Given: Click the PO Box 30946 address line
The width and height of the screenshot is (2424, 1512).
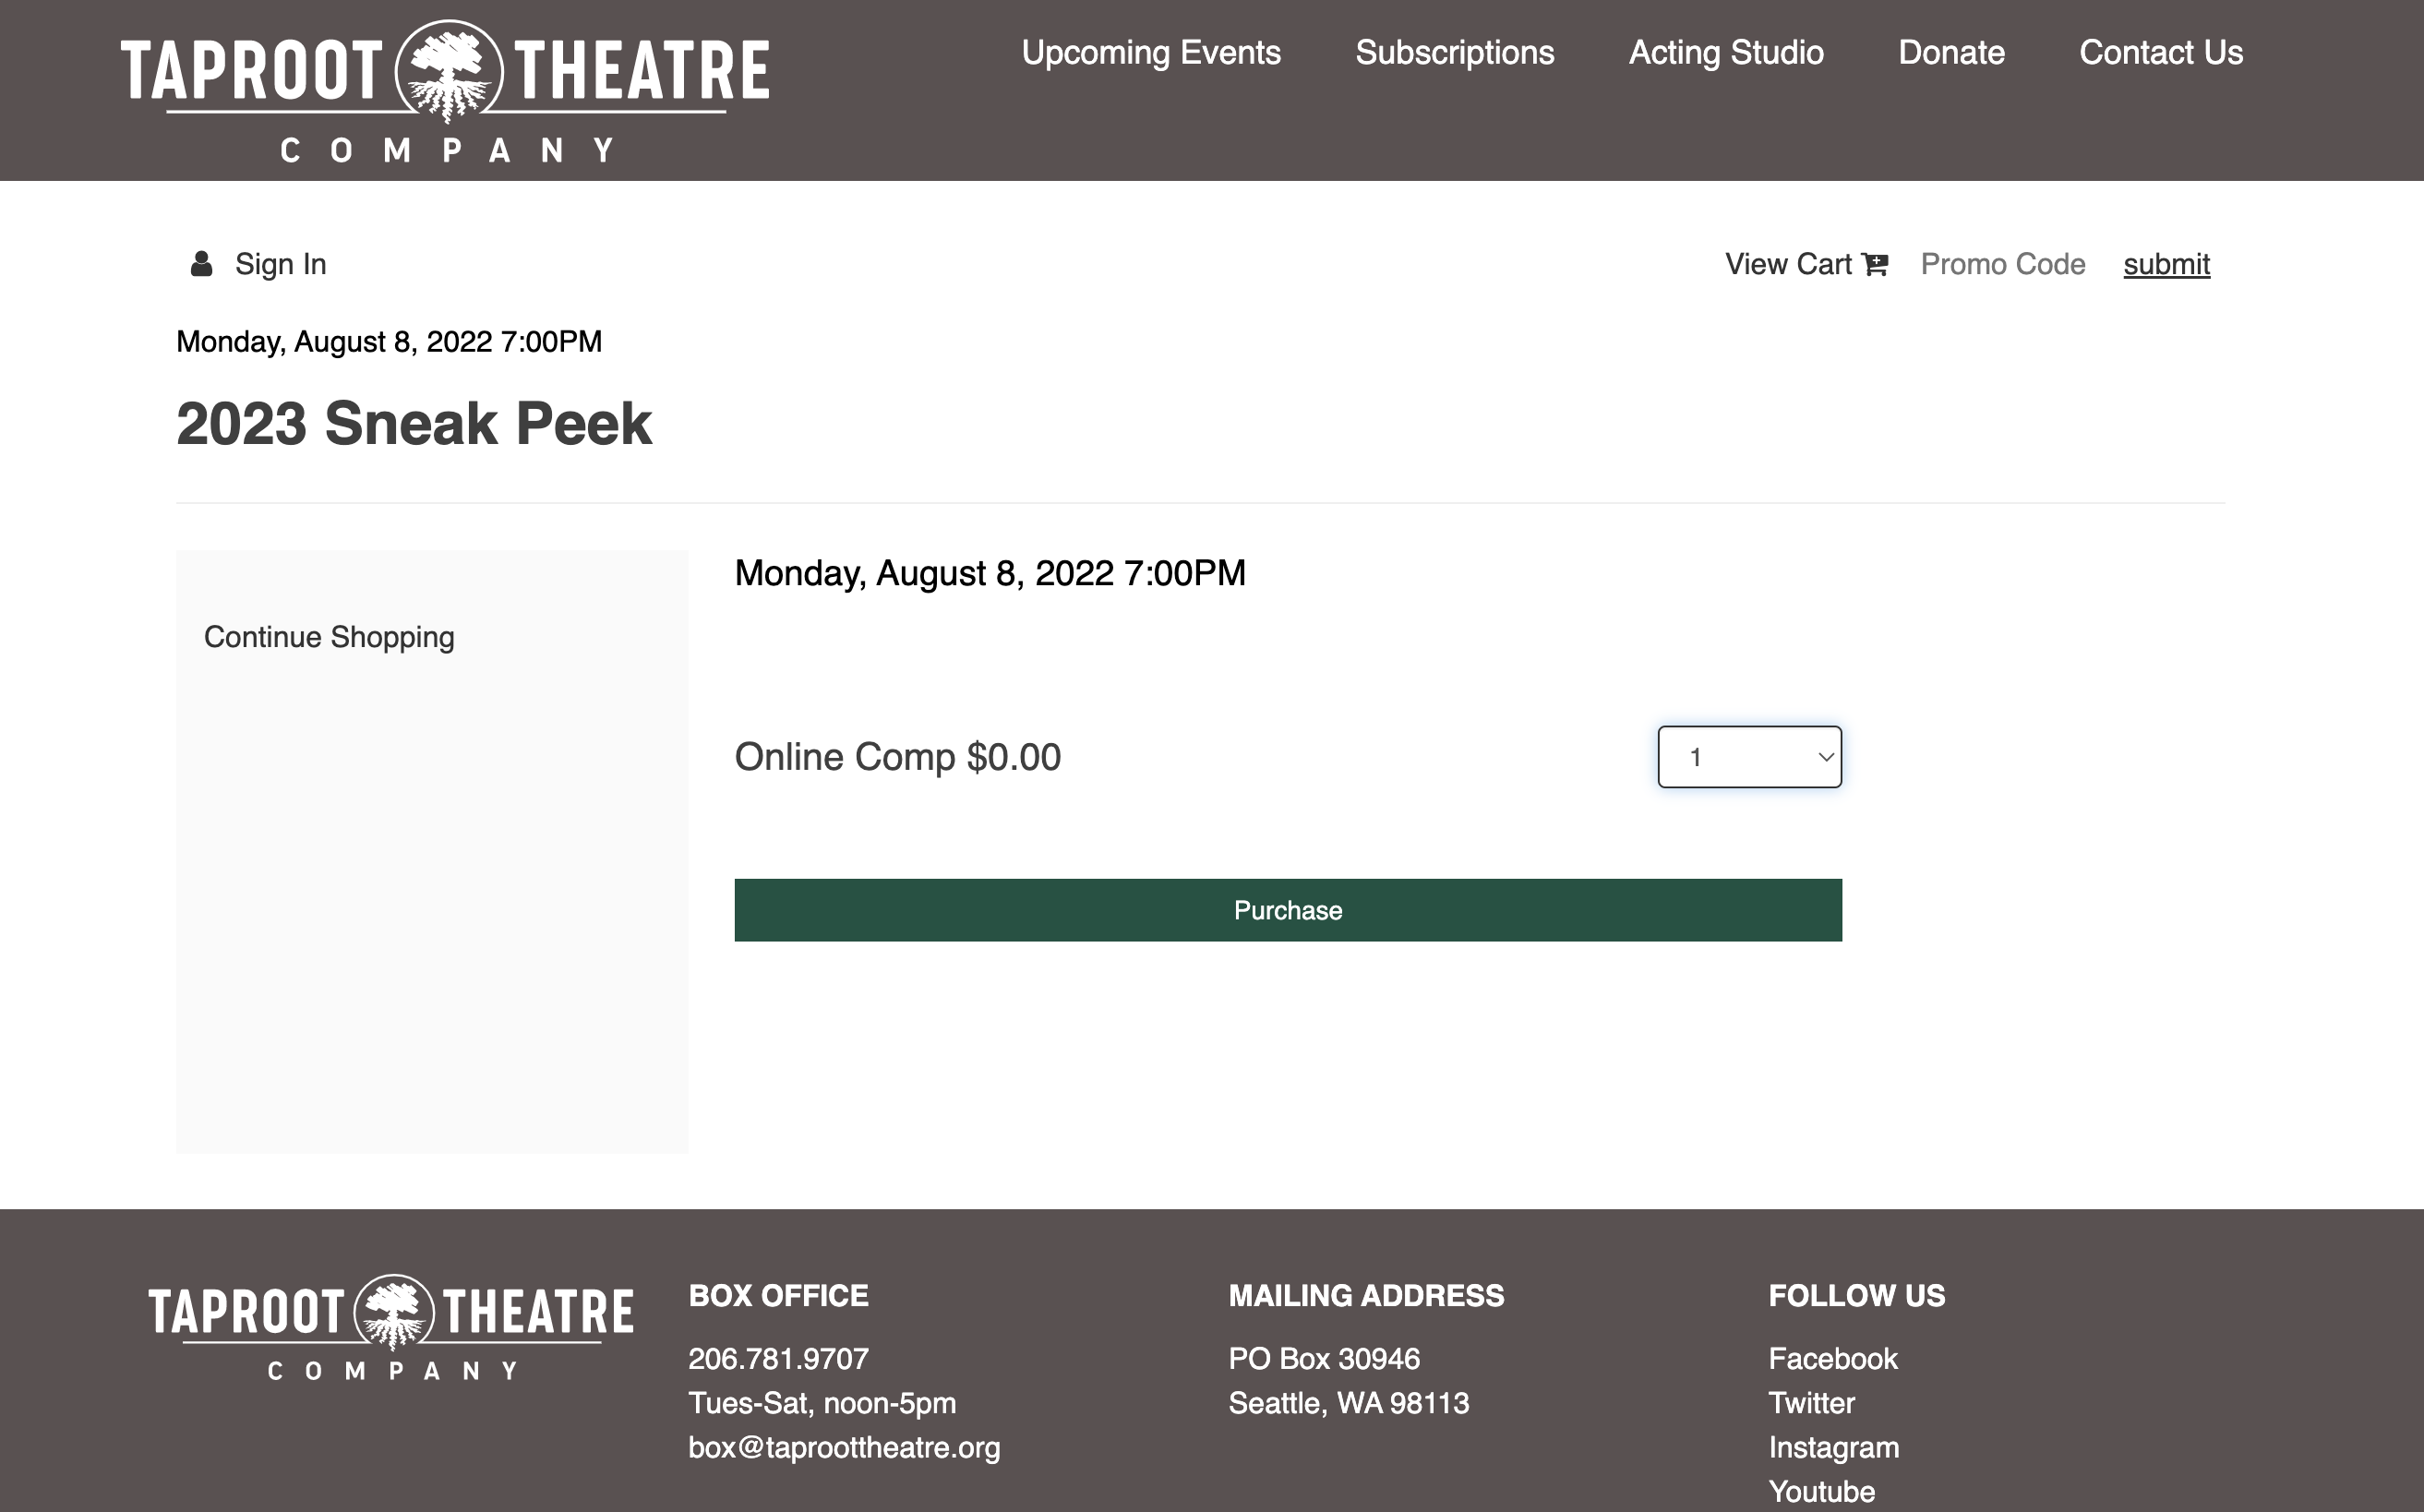Looking at the screenshot, I should coord(1324,1358).
